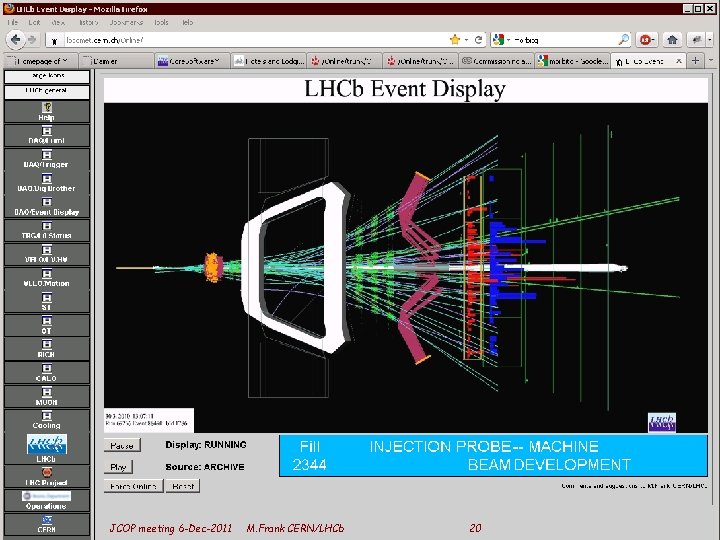The width and height of the screenshot is (720, 540).
Task: Click the 'Source: ARCHIVE' status text
Action: (x=205, y=467)
